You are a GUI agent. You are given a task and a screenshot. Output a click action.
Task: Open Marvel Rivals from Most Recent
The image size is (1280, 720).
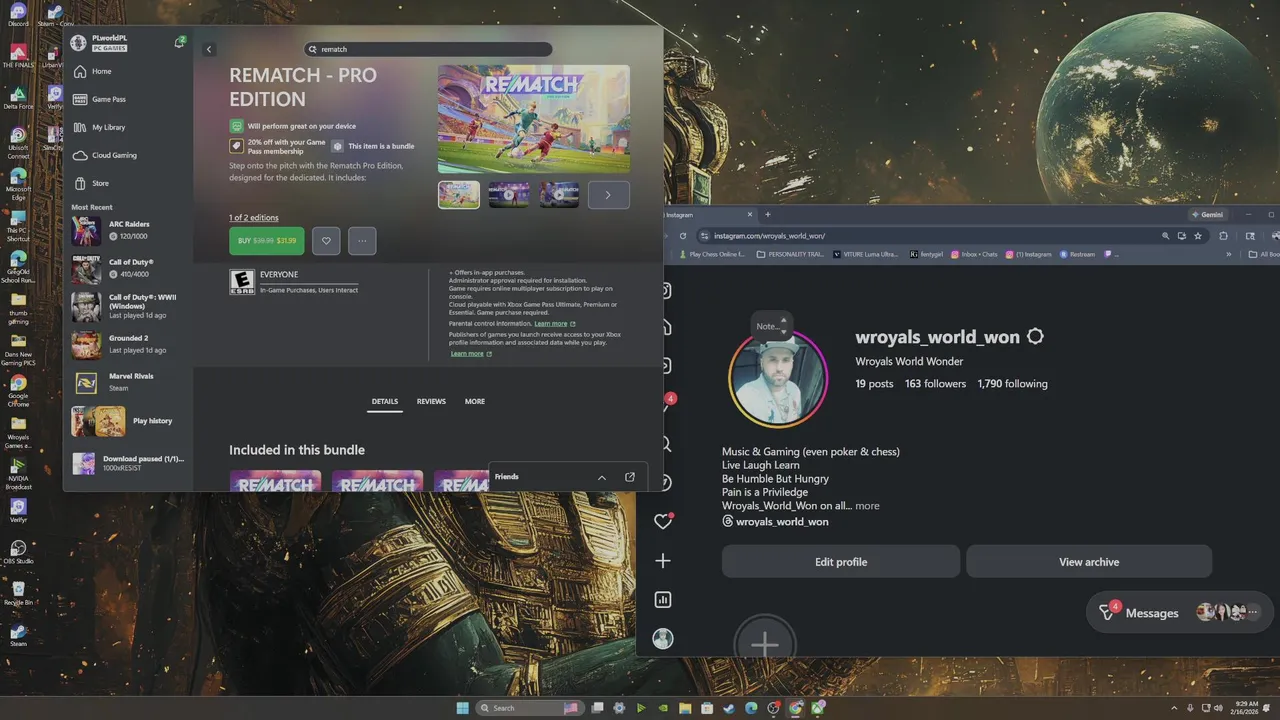tap(128, 382)
